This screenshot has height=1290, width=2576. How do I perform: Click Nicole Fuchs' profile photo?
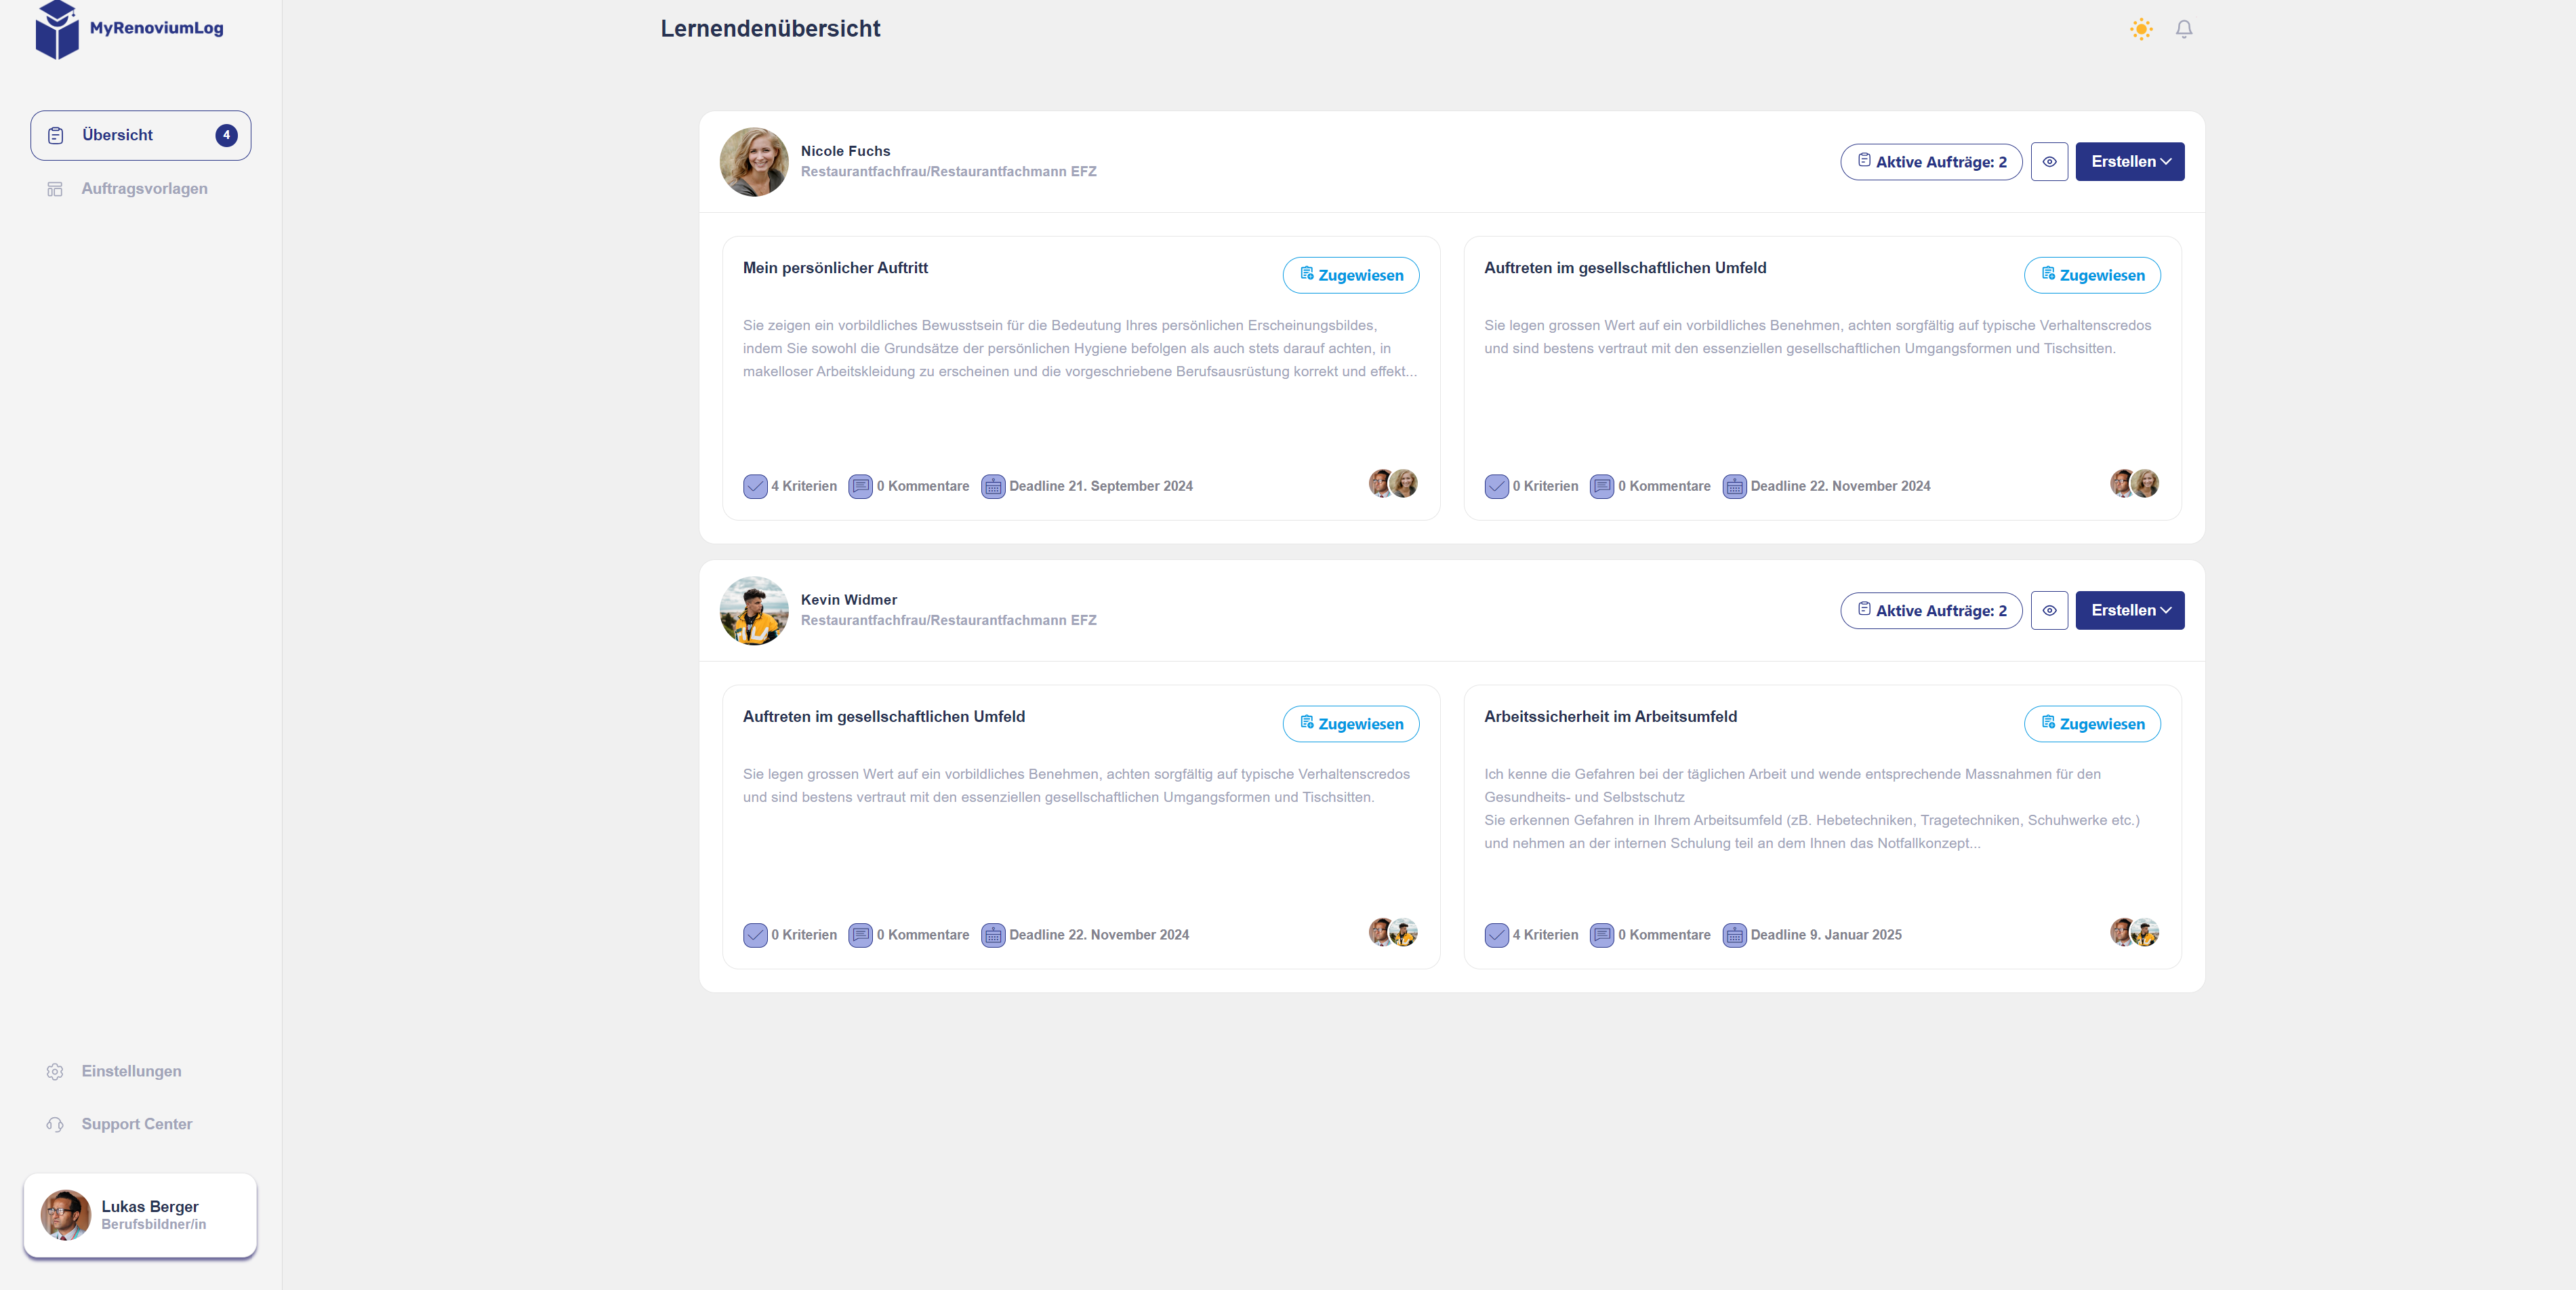(x=754, y=162)
